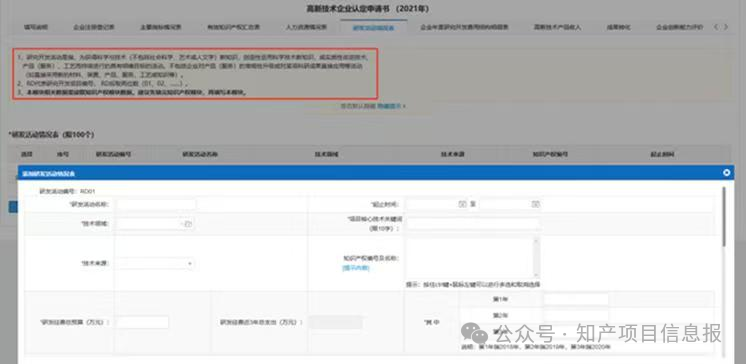Click the 提示内容 link under 知识产权编号及名称

[355, 268]
